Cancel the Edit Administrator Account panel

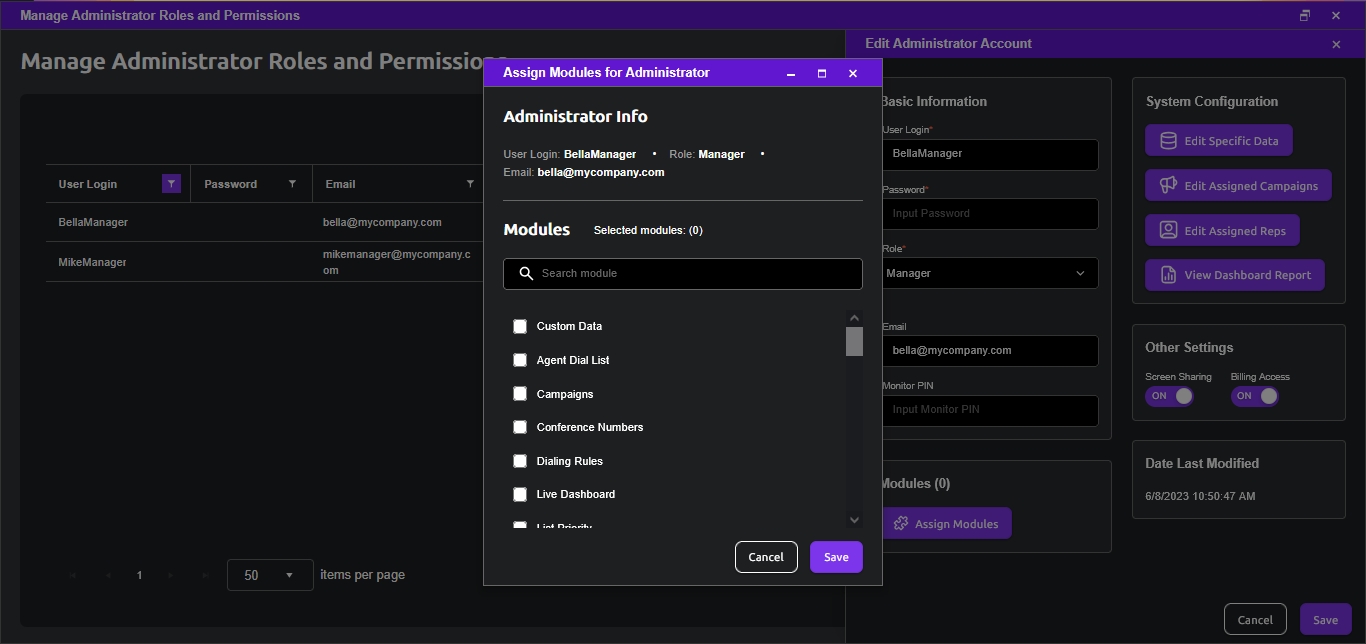(x=1255, y=620)
